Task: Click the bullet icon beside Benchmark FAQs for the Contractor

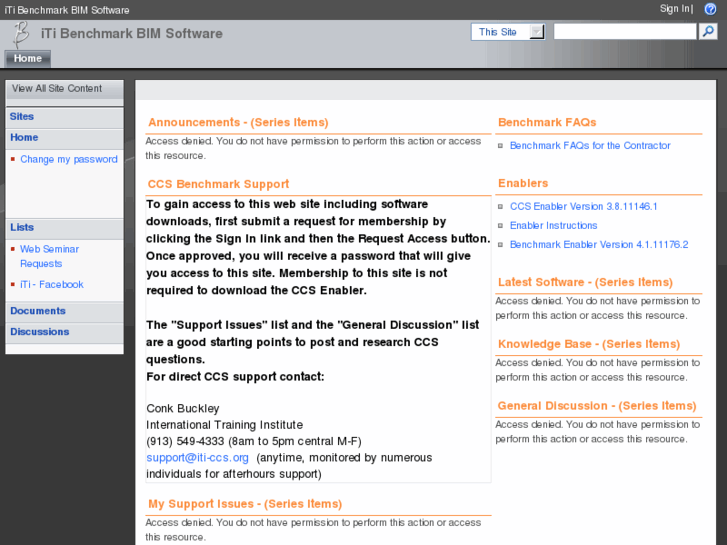Action: click(500, 146)
